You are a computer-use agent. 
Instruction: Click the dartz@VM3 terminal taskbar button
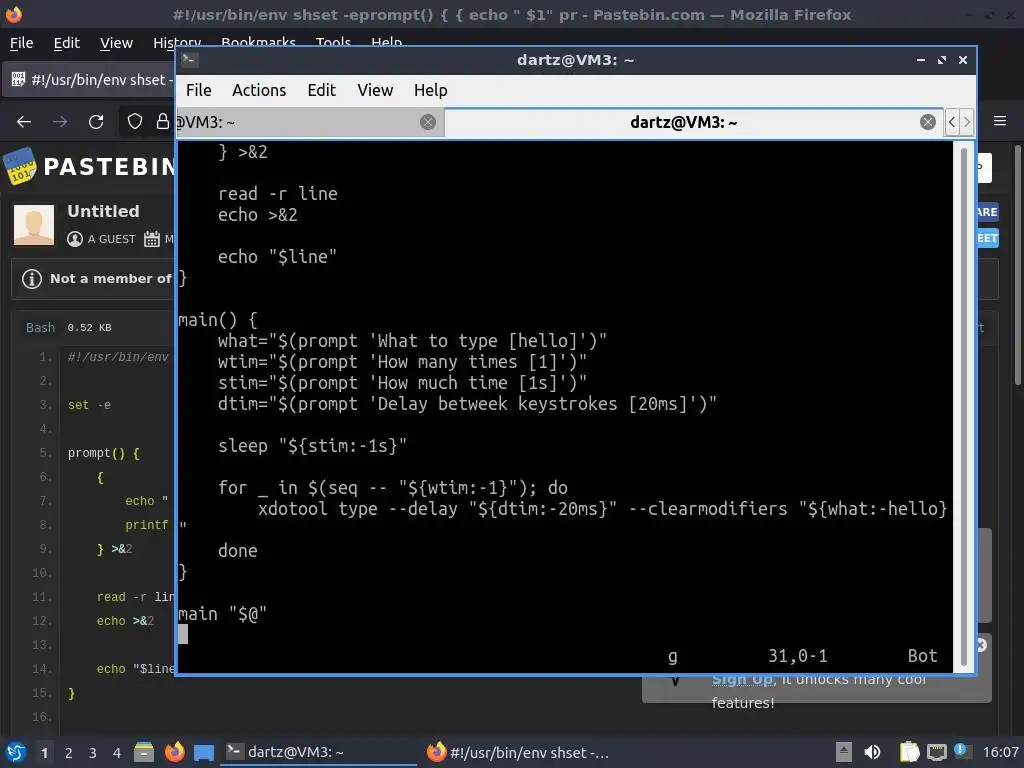click(320, 752)
